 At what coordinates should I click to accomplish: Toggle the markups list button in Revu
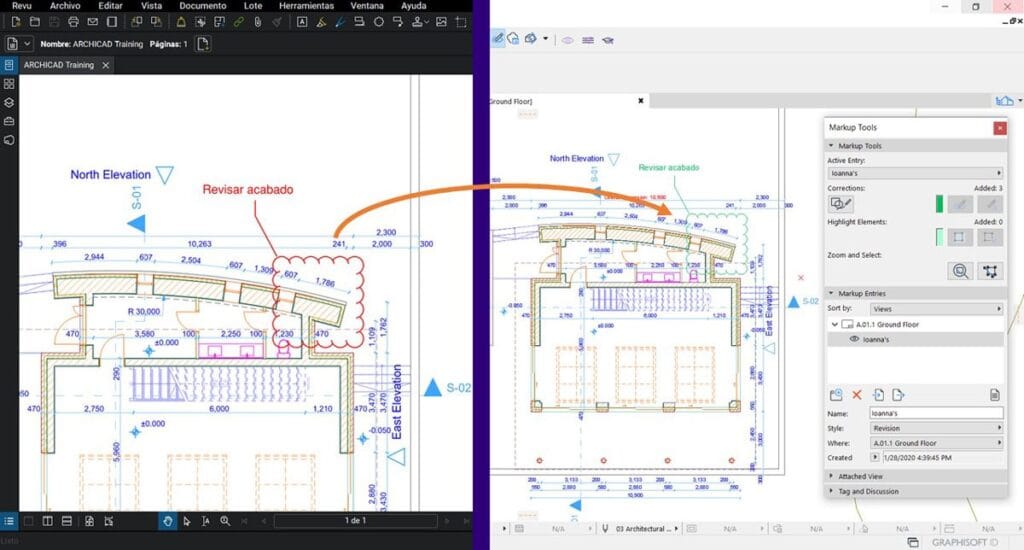click(x=8, y=521)
